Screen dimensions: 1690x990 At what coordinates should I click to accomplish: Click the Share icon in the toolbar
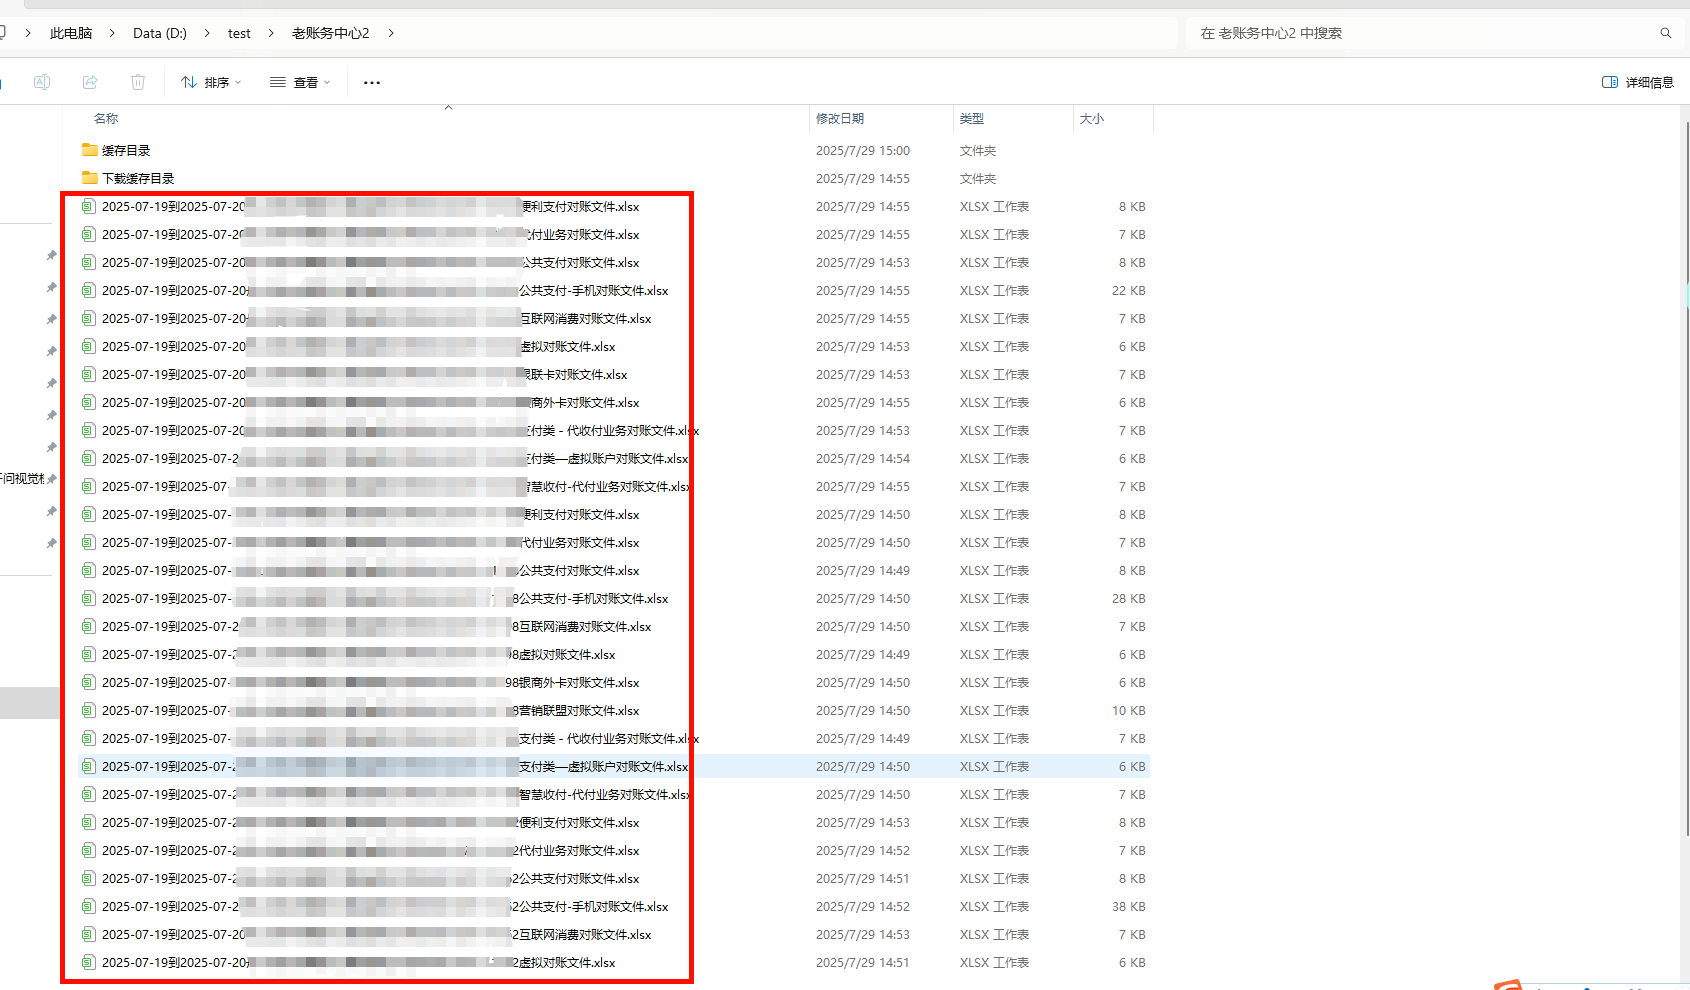click(x=90, y=82)
